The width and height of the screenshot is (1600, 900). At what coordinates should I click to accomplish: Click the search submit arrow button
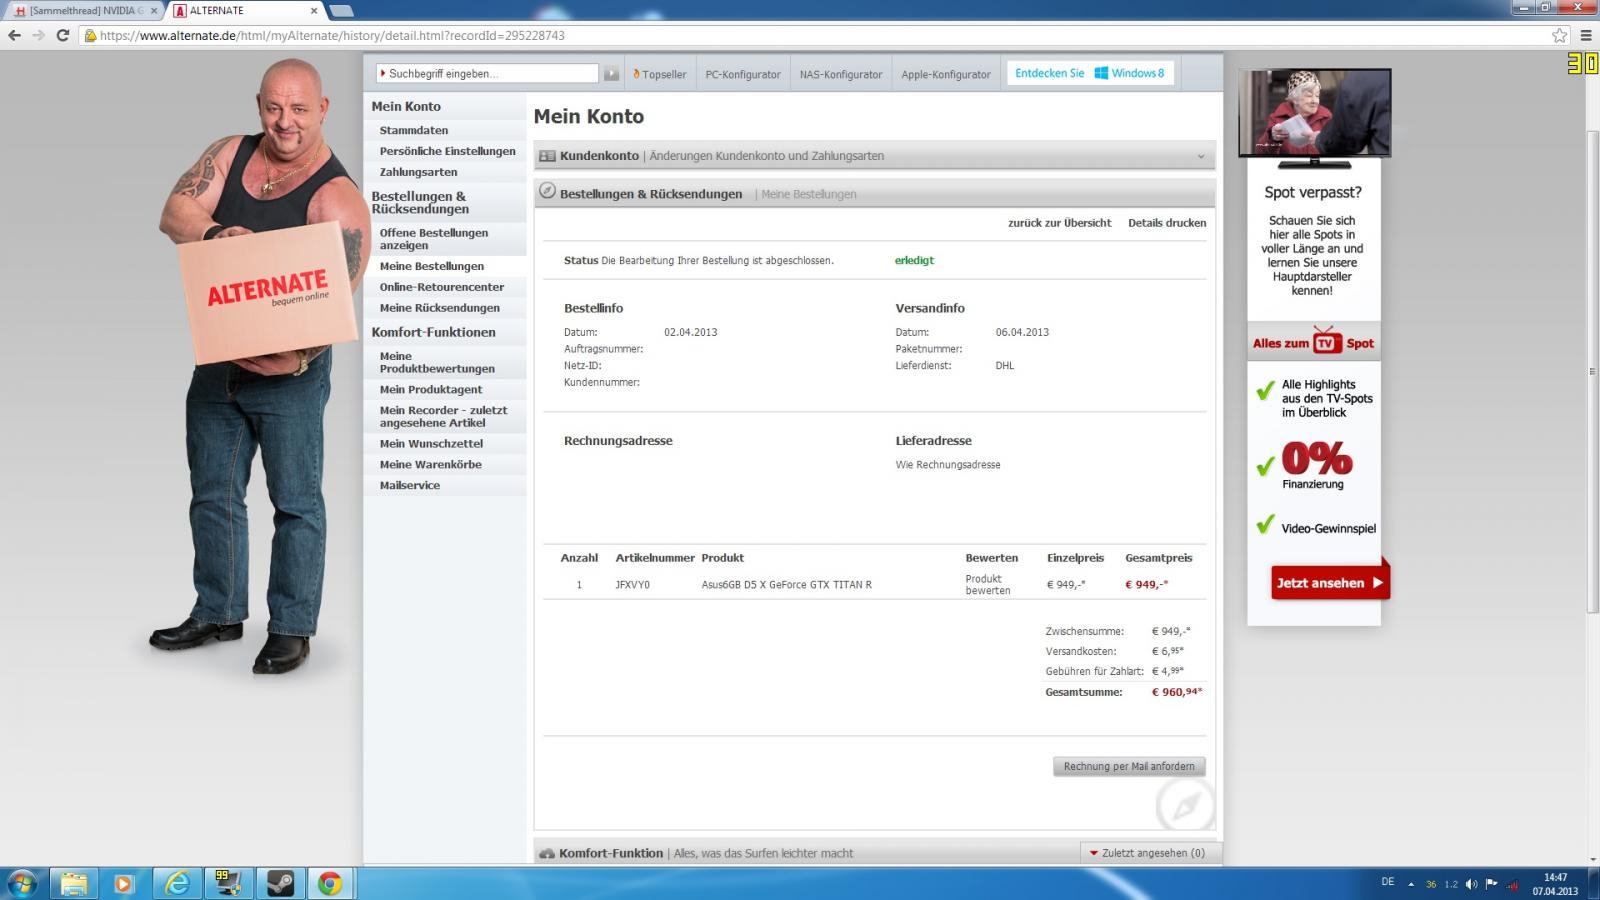pos(611,73)
